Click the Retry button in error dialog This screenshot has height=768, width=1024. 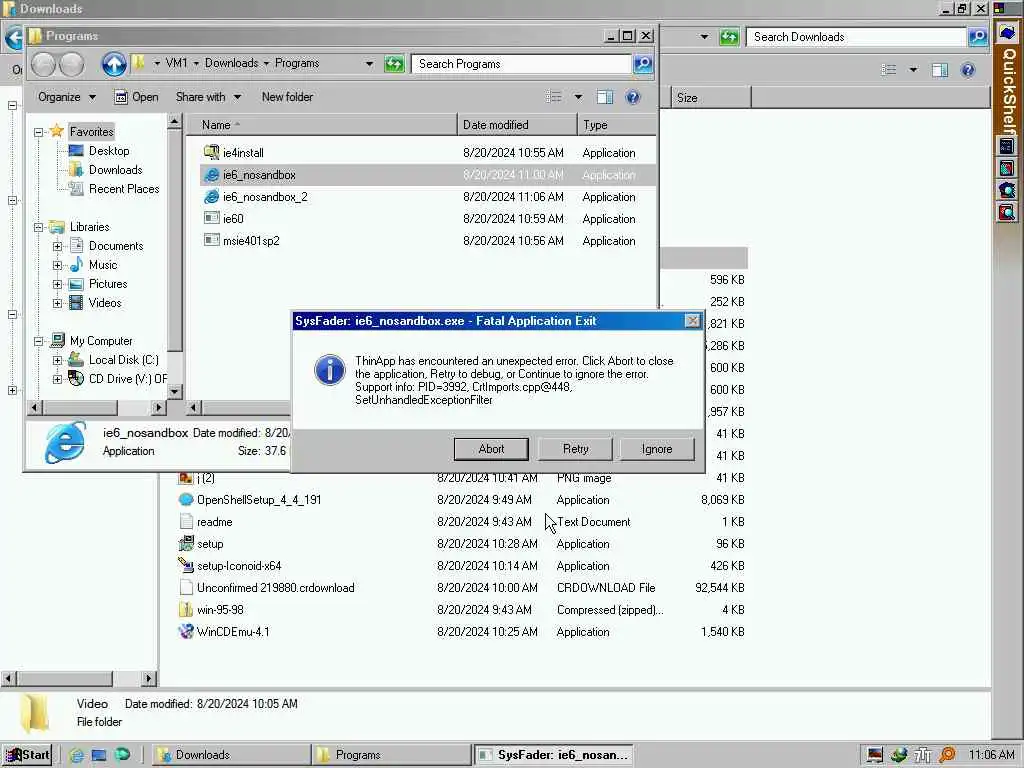(575, 449)
